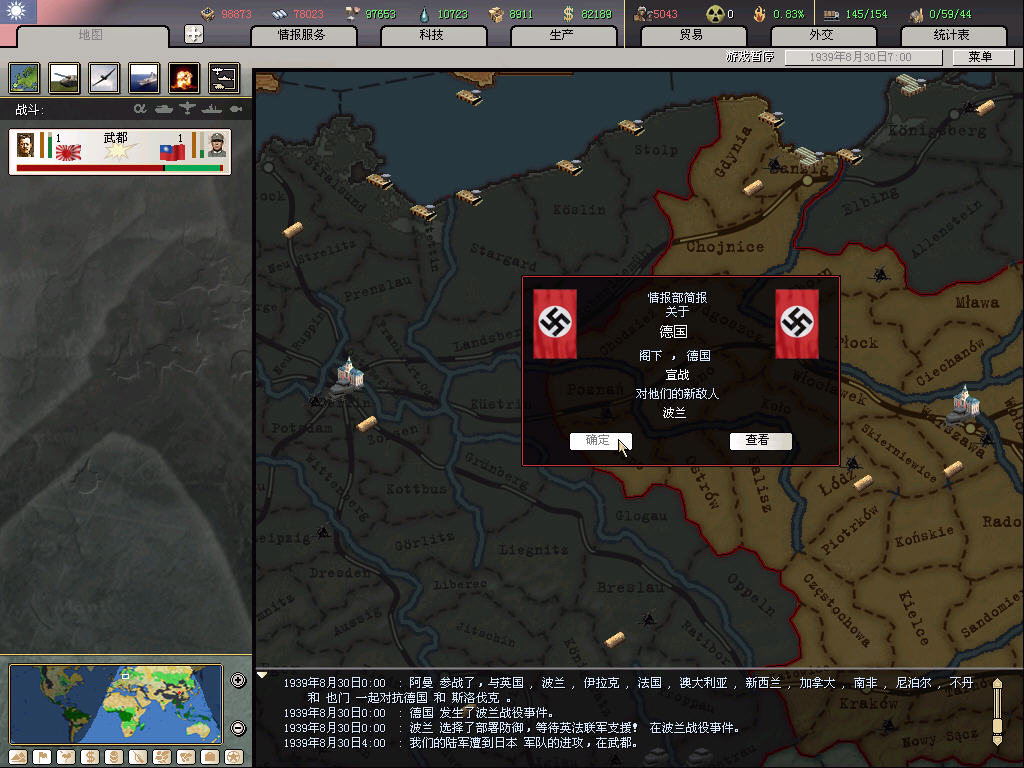1024x768 pixels.
Task: Select the star victory points map mode
Action: 234,757
